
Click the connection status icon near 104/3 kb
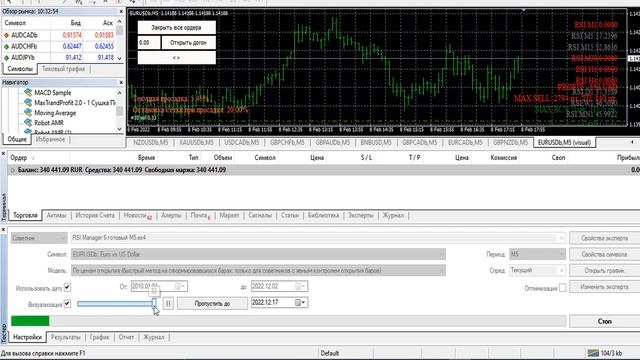pos(593,353)
